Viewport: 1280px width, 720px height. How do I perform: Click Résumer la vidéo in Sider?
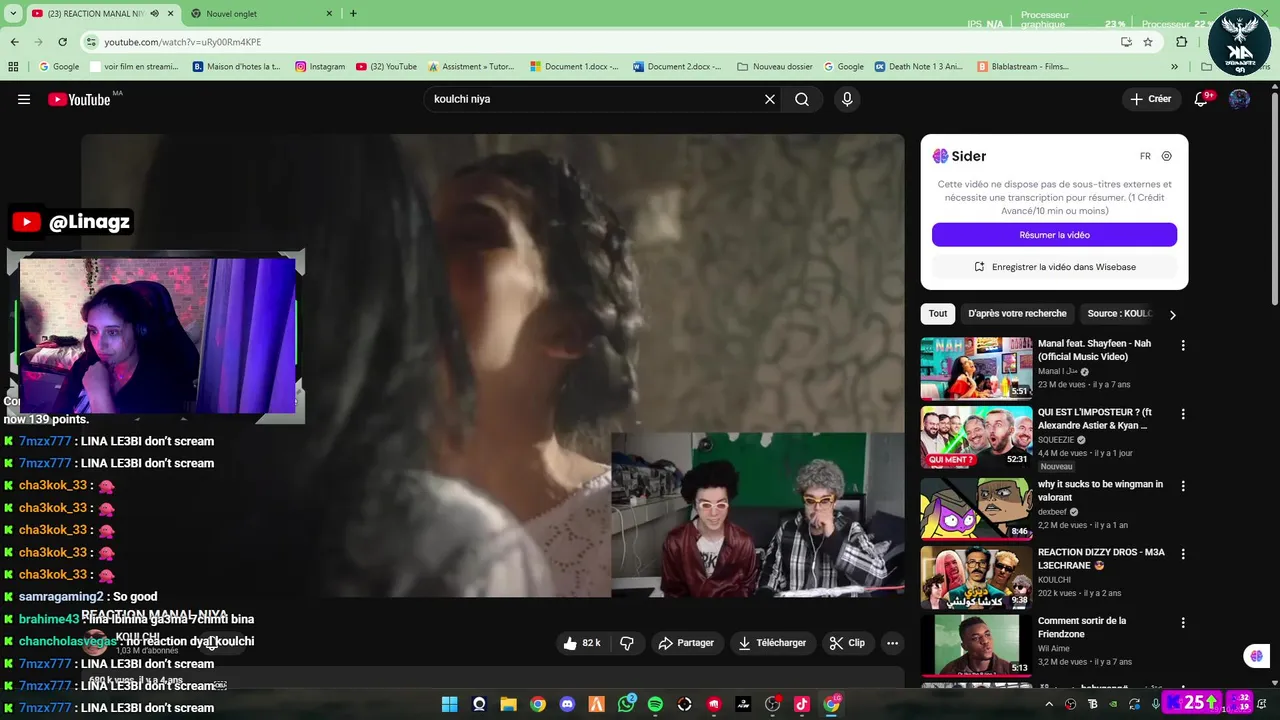pos(1054,235)
